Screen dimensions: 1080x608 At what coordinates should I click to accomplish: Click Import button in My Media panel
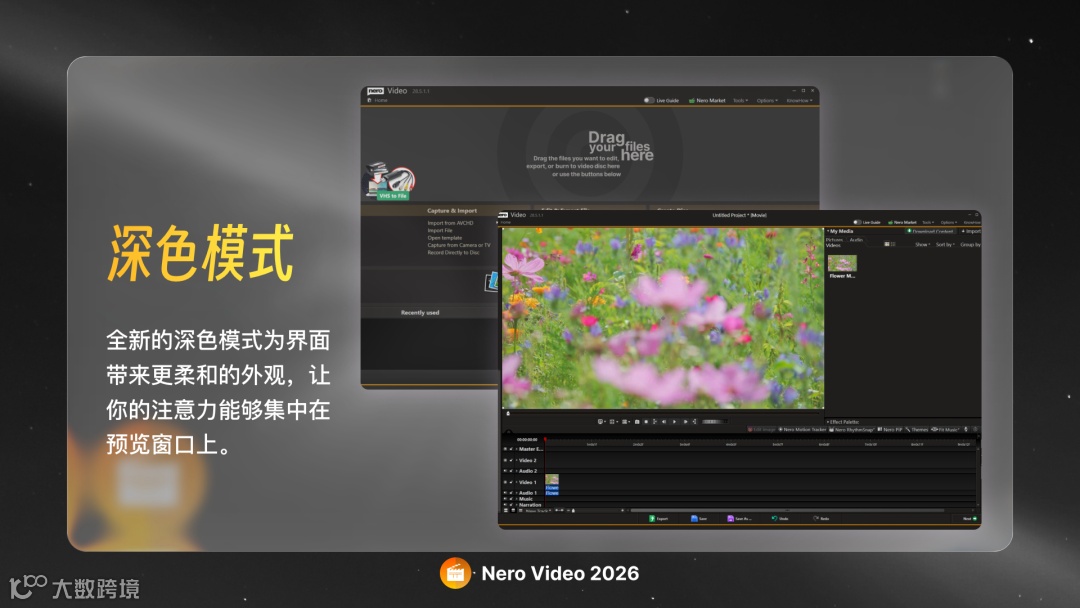(971, 231)
